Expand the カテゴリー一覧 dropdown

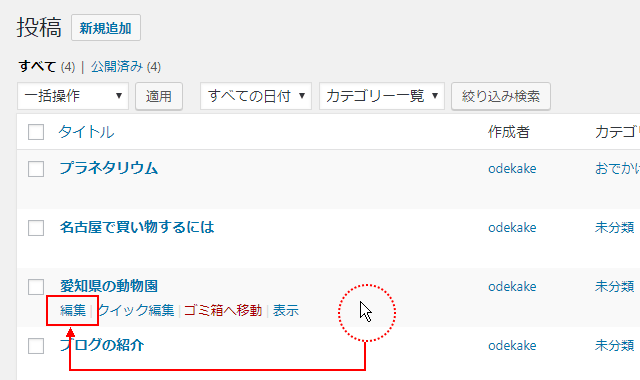coord(382,96)
